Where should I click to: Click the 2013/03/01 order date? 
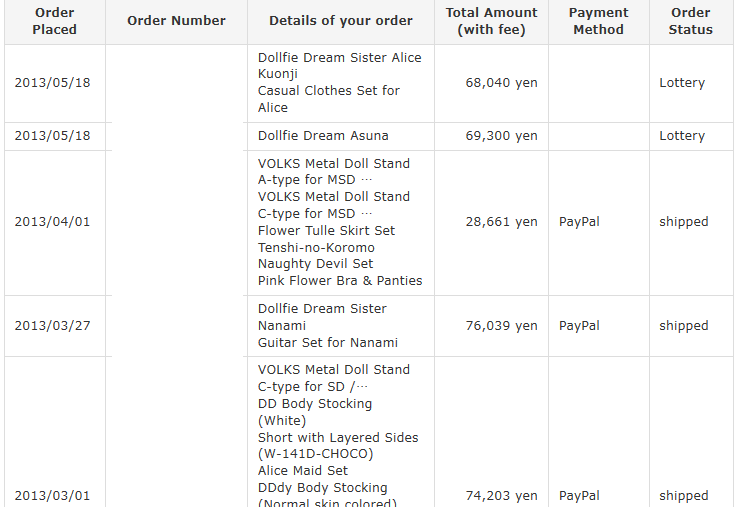(x=52, y=496)
